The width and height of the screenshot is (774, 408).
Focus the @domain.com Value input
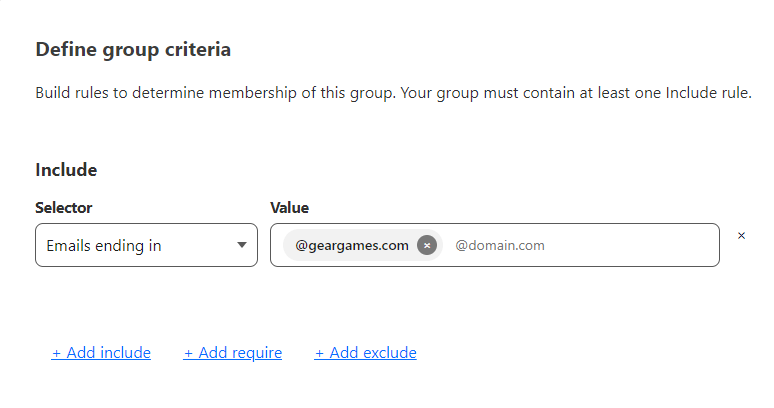pyautogui.click(x=500, y=245)
